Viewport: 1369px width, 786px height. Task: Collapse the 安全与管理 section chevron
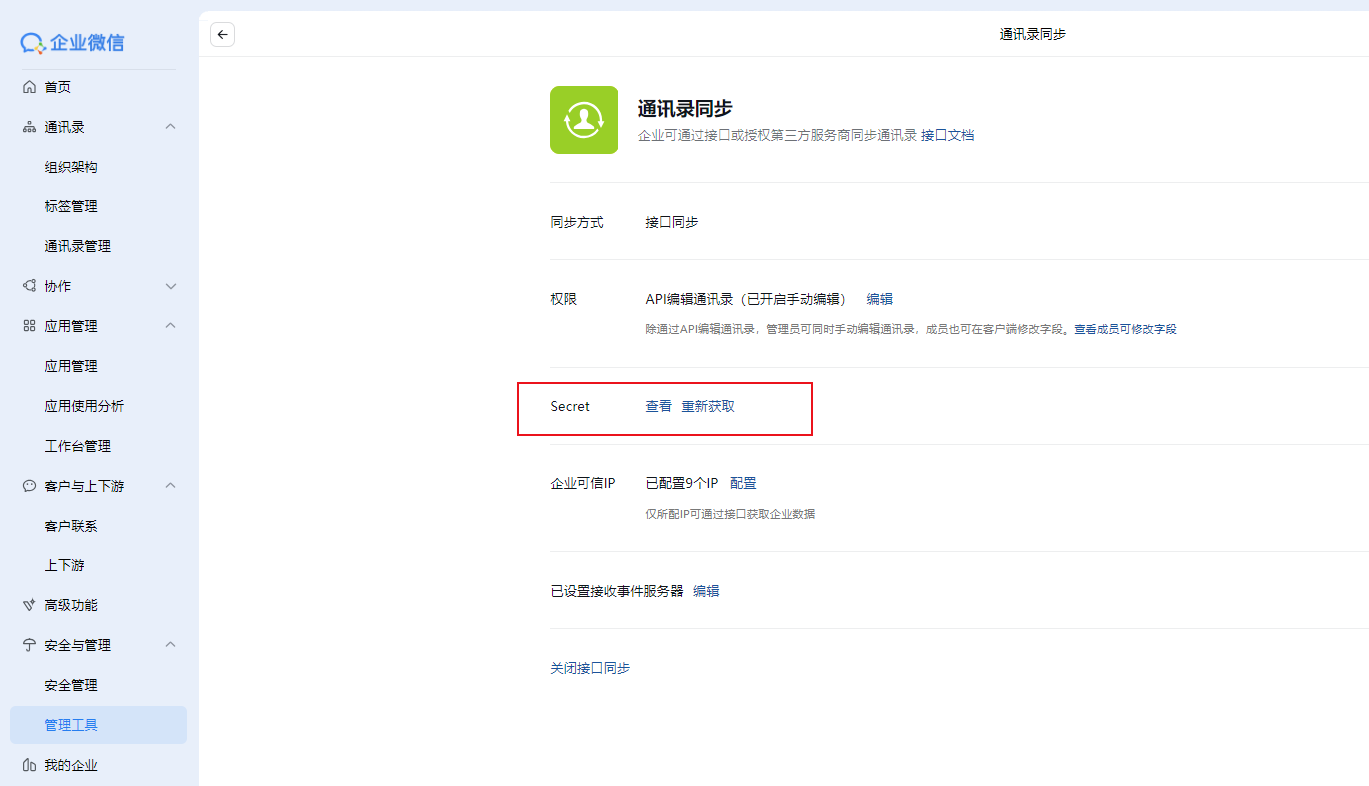pos(170,645)
